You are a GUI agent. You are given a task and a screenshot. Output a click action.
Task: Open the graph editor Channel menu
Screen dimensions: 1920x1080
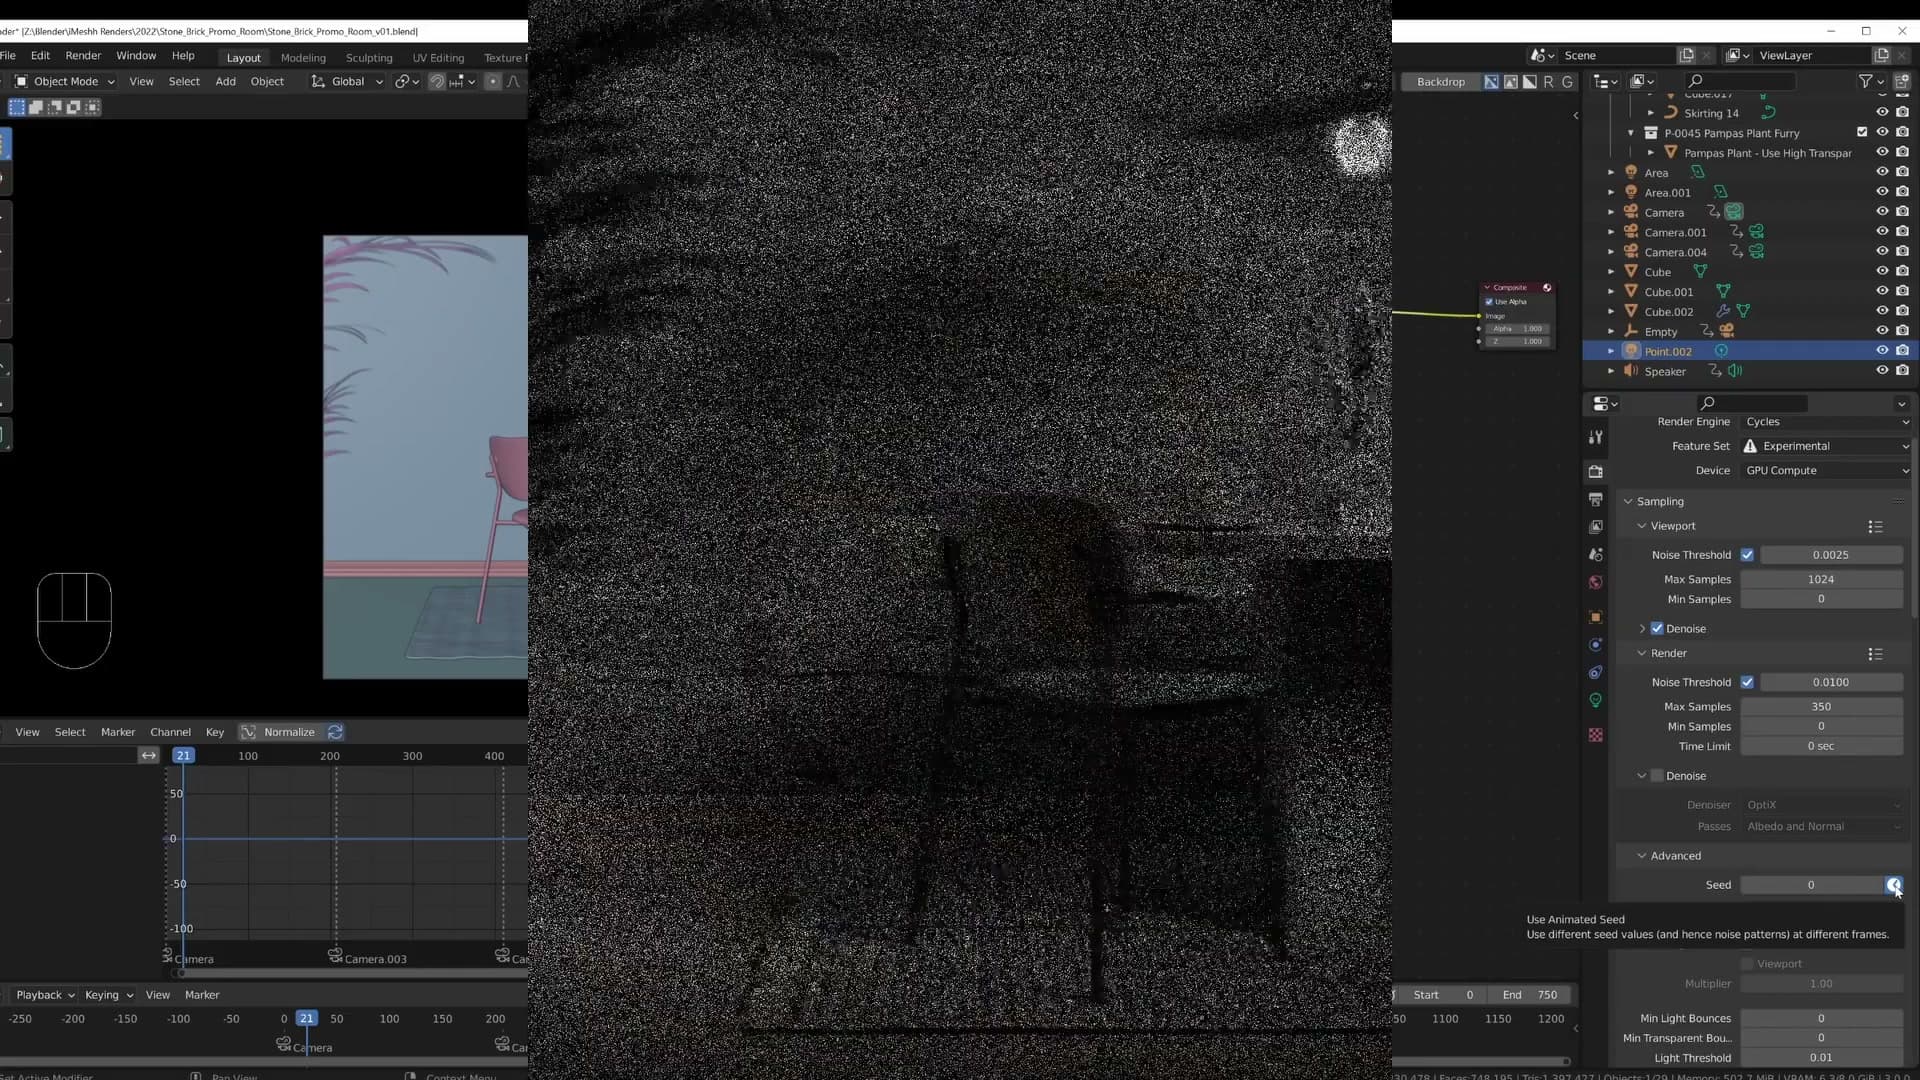170,732
